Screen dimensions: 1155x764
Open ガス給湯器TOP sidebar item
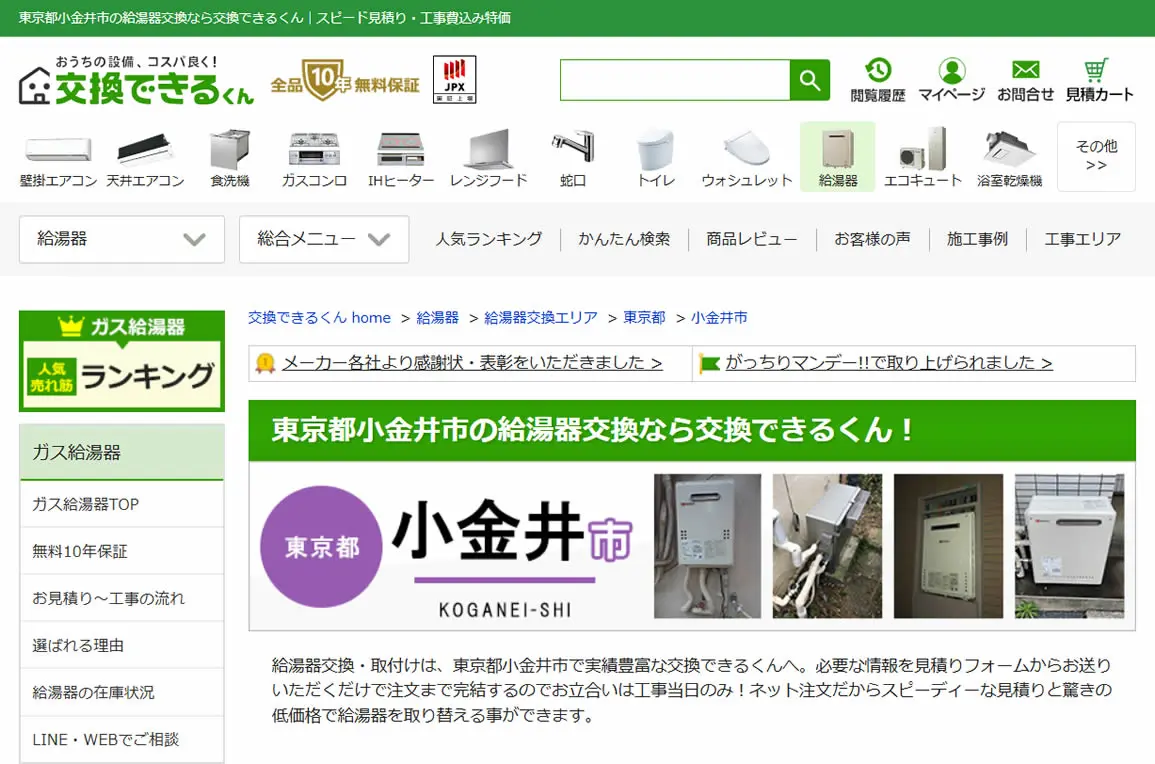pos(122,504)
